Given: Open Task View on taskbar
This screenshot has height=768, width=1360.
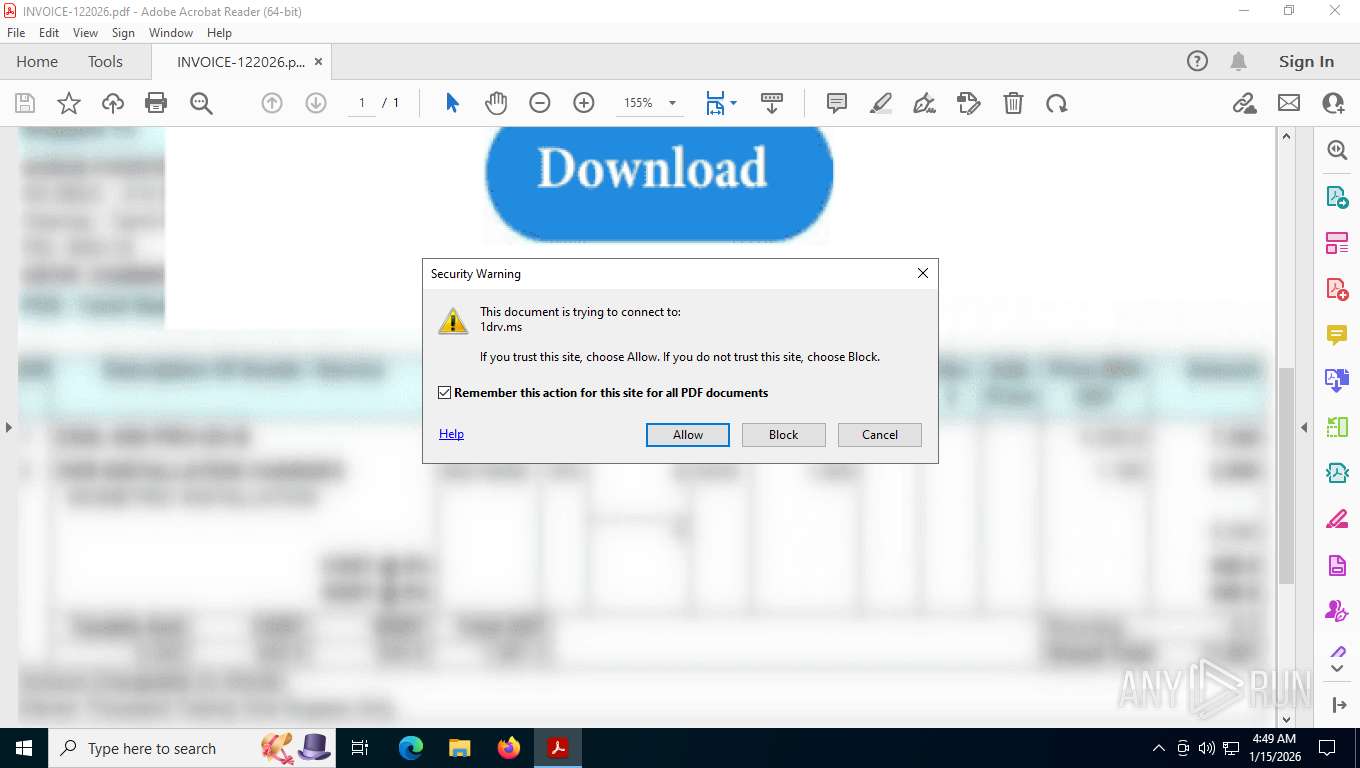Looking at the screenshot, I should pyautogui.click(x=361, y=748).
